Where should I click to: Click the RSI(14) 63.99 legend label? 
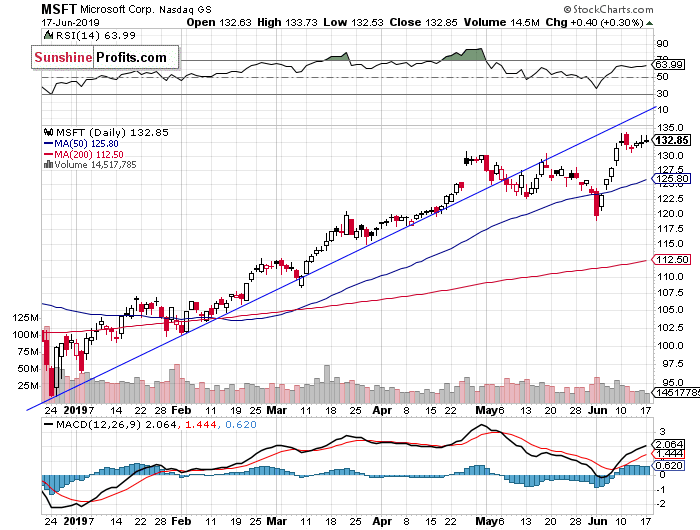point(96,36)
